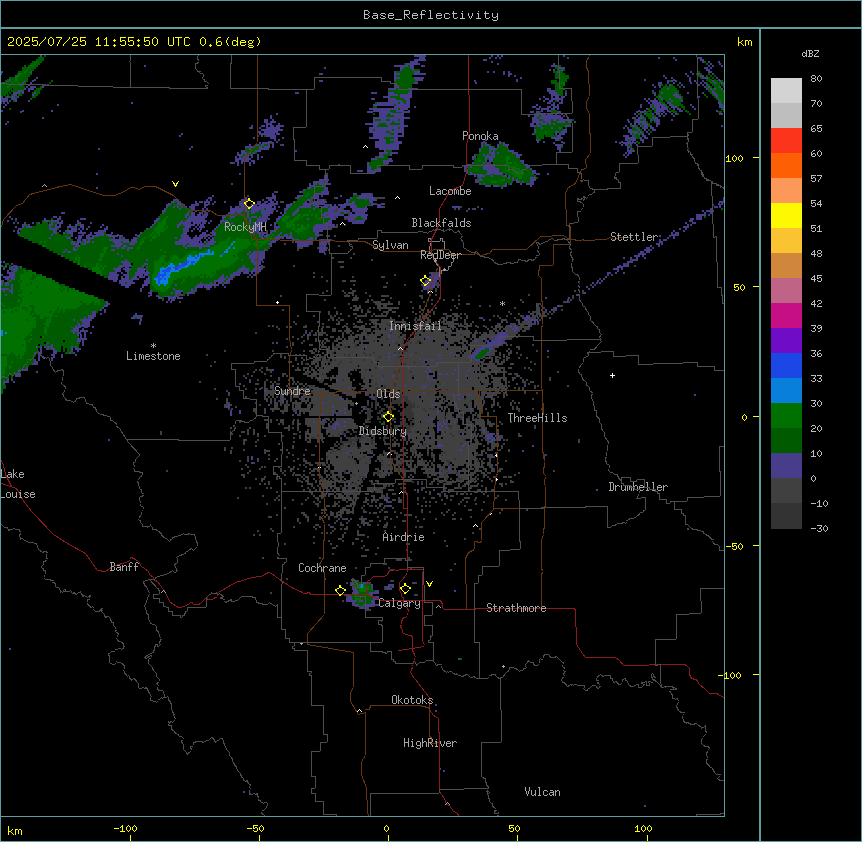The width and height of the screenshot is (862, 842).
Task: Click the bright yellow 51–54 dBZ swatch
Action: (x=786, y=215)
